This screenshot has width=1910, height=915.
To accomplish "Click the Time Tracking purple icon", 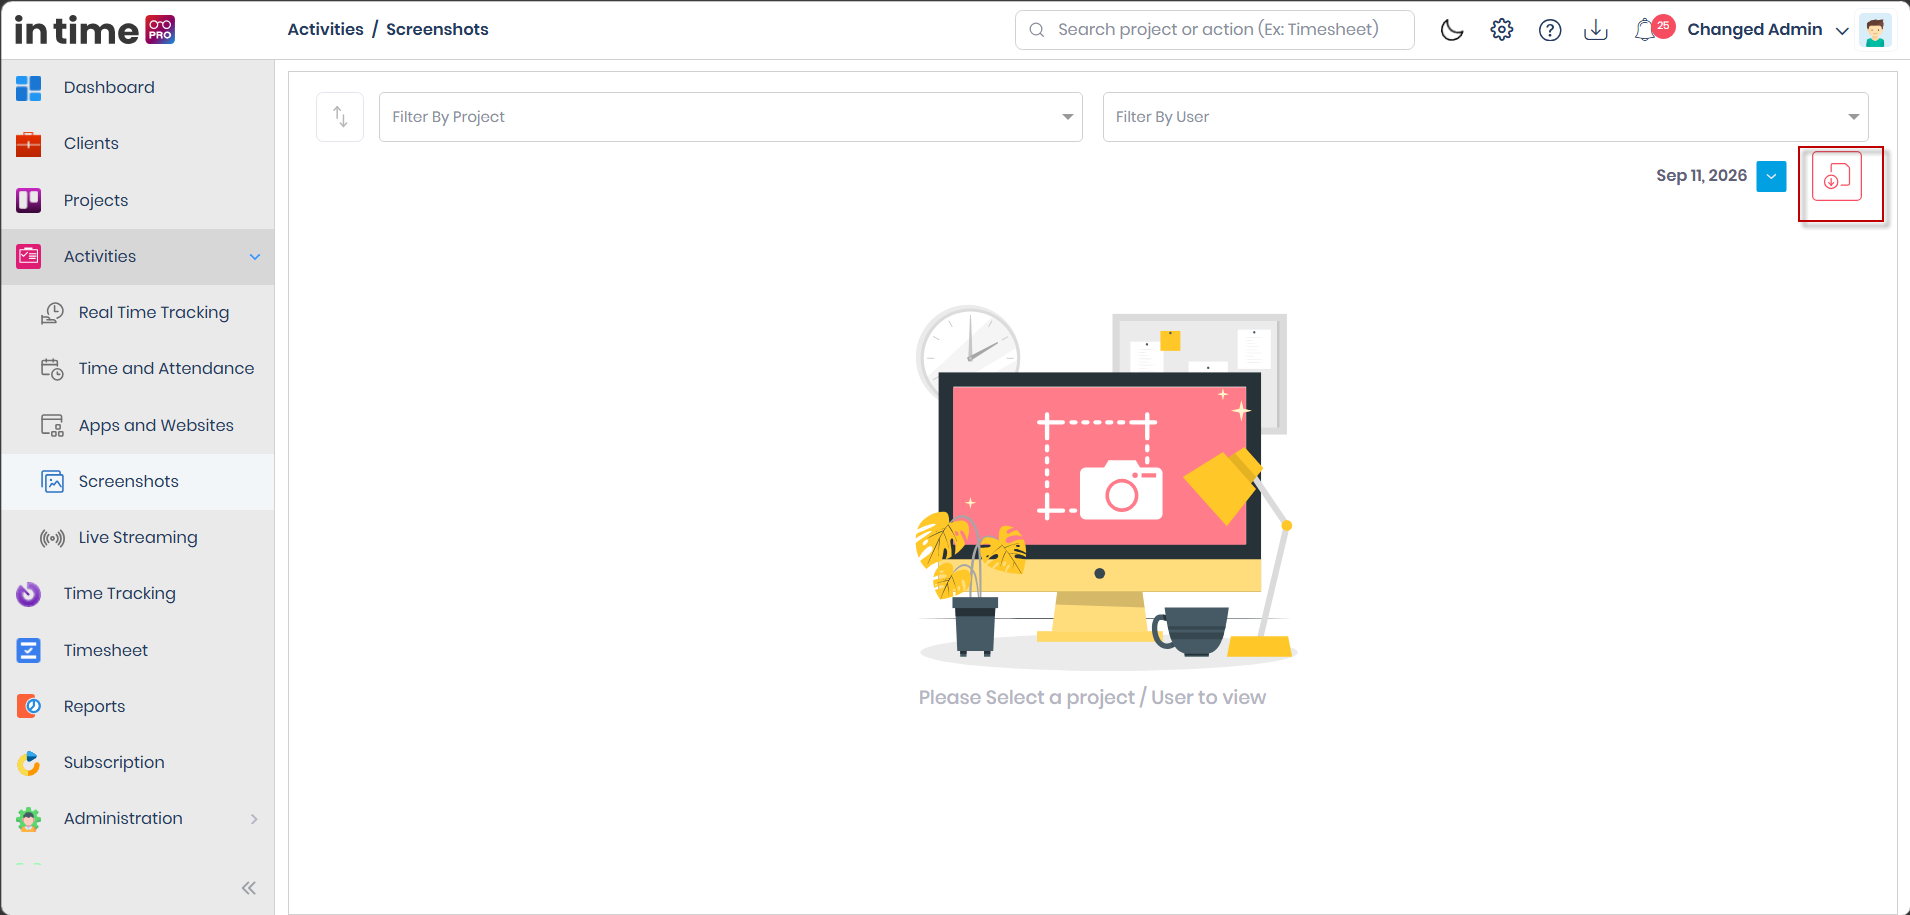I will pos(29,594).
